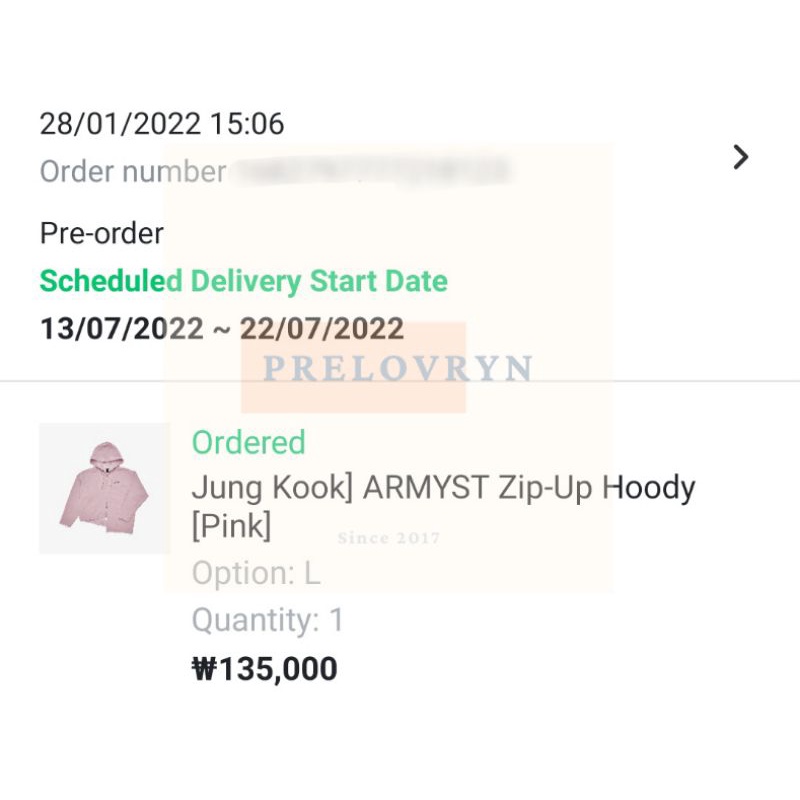
Task: Click the 'Ordered' status label
Action: coord(247,442)
